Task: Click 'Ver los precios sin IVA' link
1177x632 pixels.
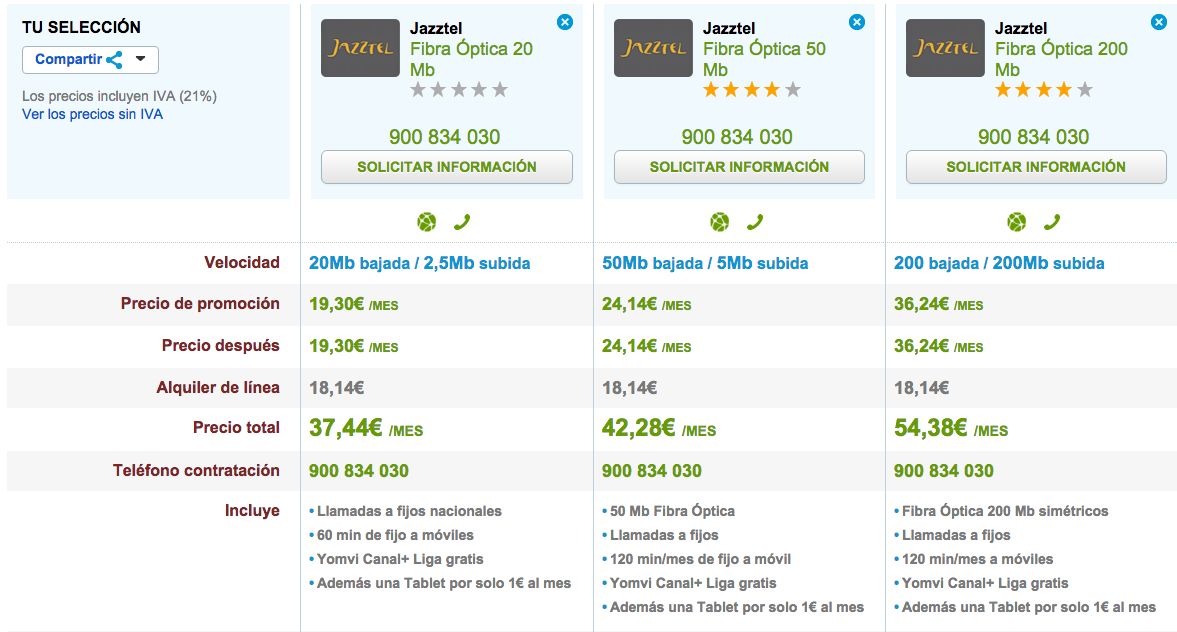Action: point(92,114)
